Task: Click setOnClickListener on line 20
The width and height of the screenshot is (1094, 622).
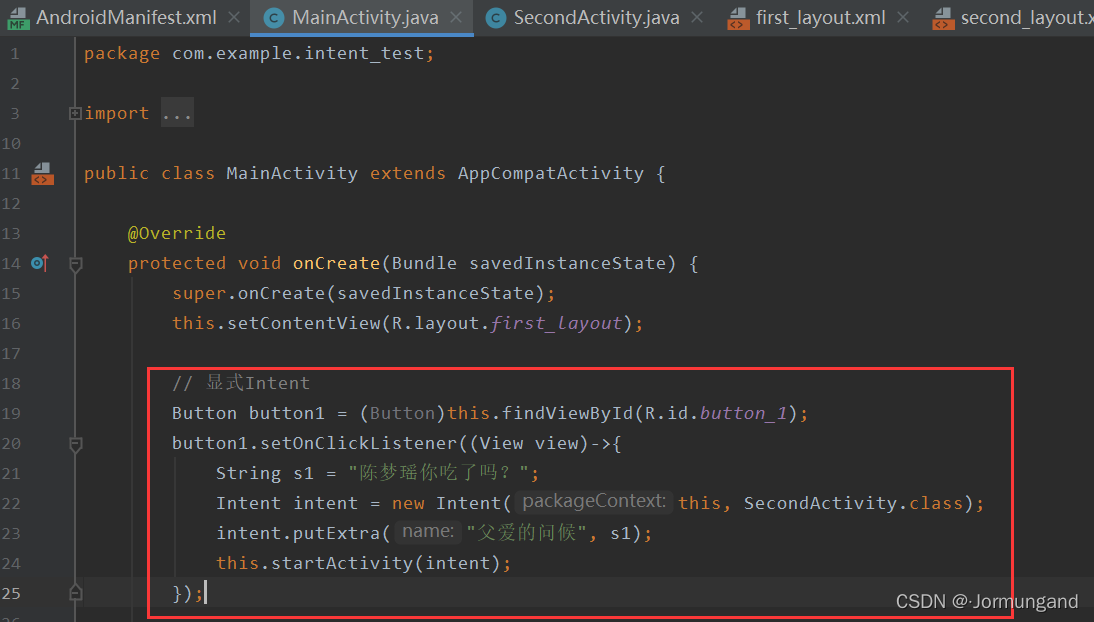Action: (359, 443)
